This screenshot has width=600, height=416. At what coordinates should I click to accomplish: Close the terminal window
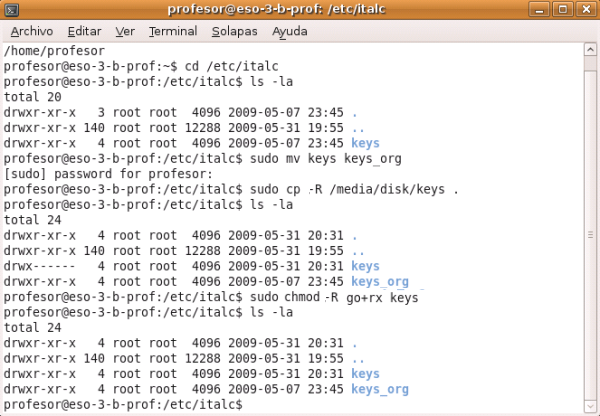[587, 10]
